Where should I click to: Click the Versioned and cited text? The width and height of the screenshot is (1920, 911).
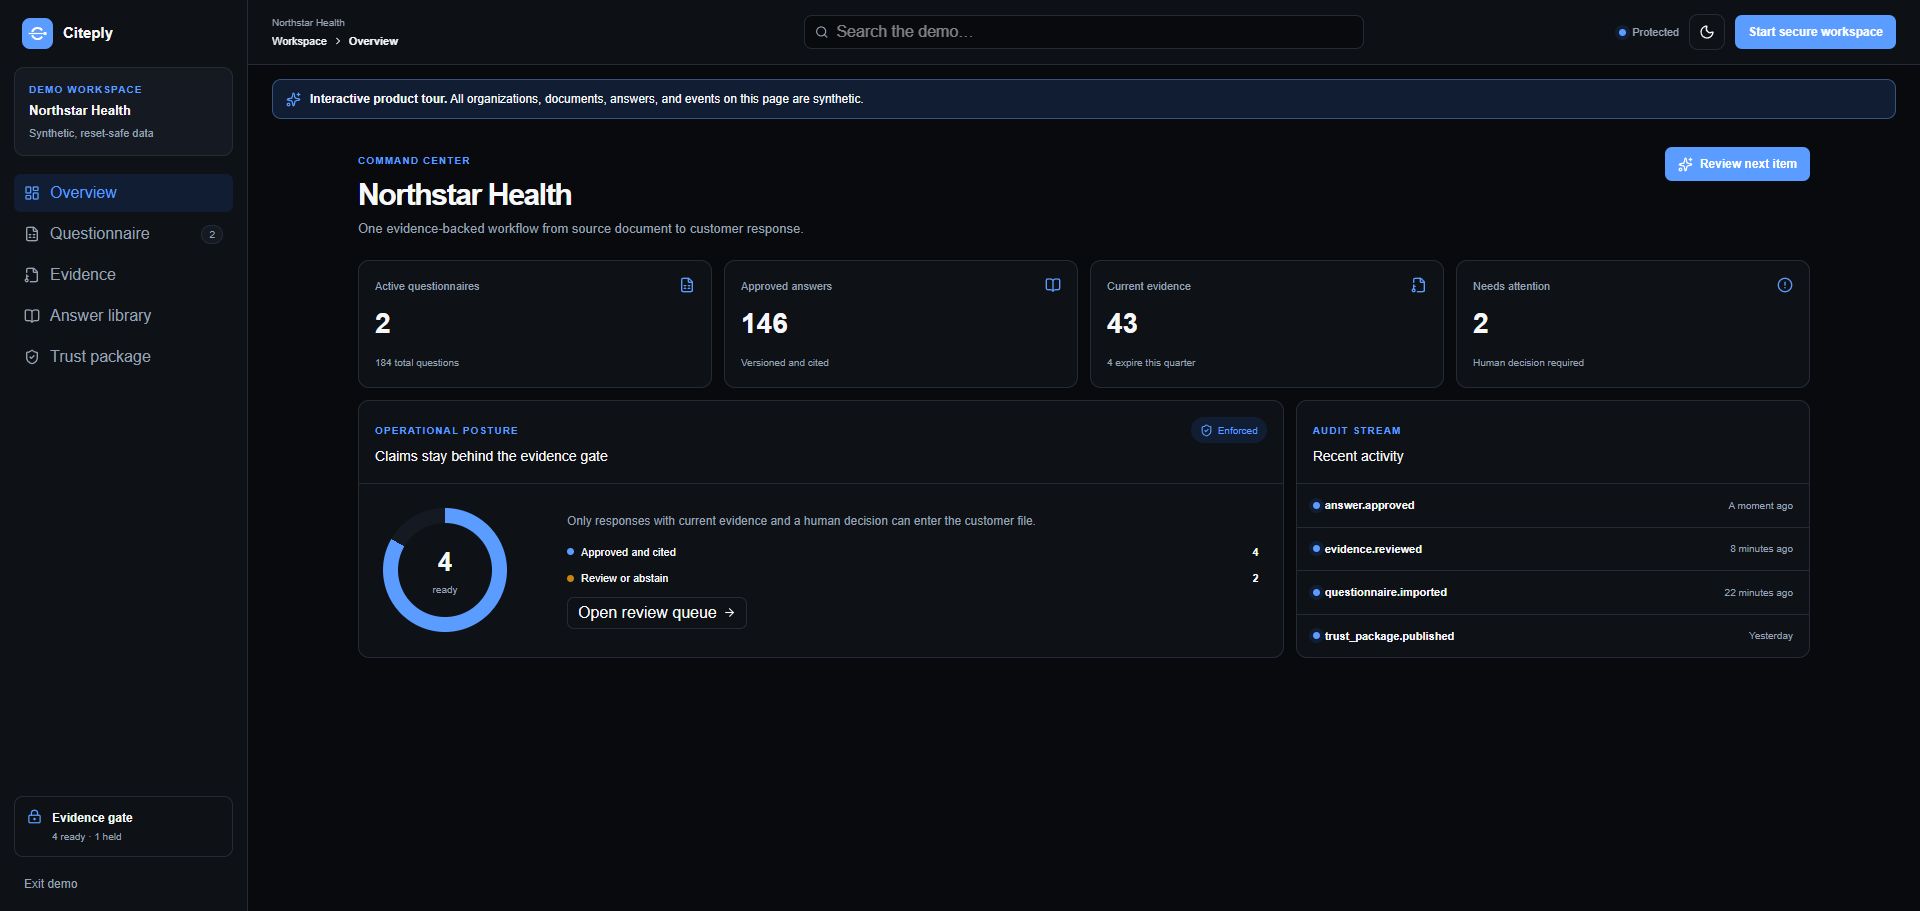[x=785, y=363]
